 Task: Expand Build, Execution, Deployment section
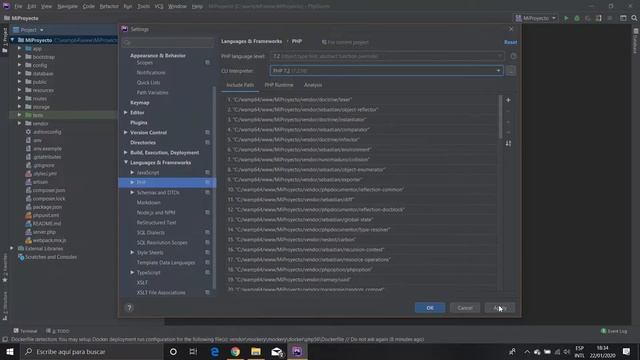click(126, 152)
